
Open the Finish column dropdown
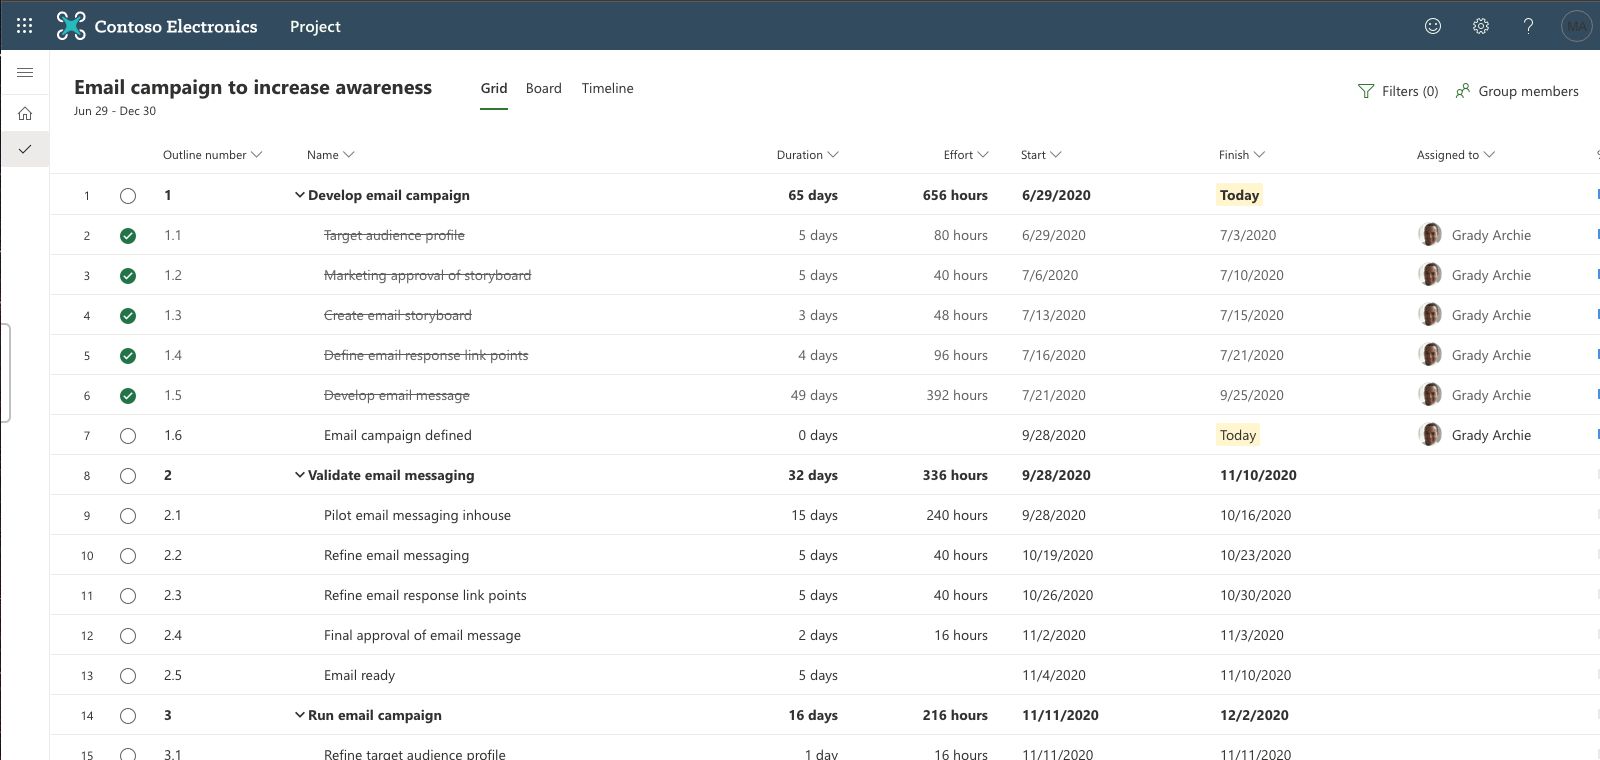pos(1259,155)
